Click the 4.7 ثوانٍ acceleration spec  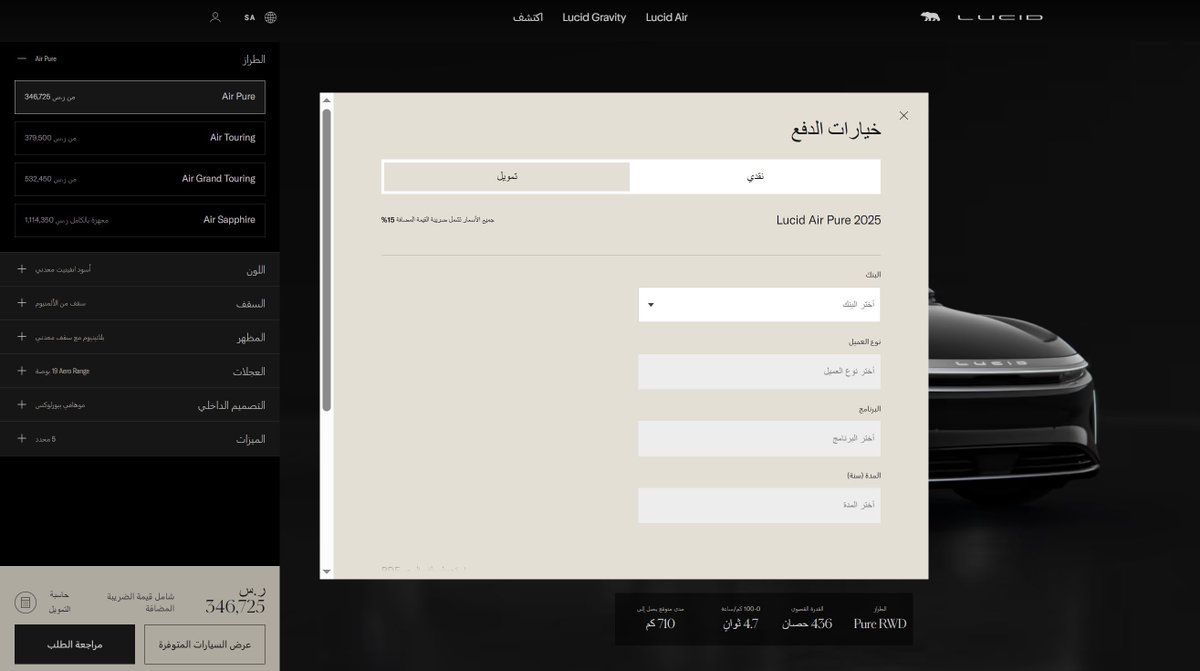(741, 624)
